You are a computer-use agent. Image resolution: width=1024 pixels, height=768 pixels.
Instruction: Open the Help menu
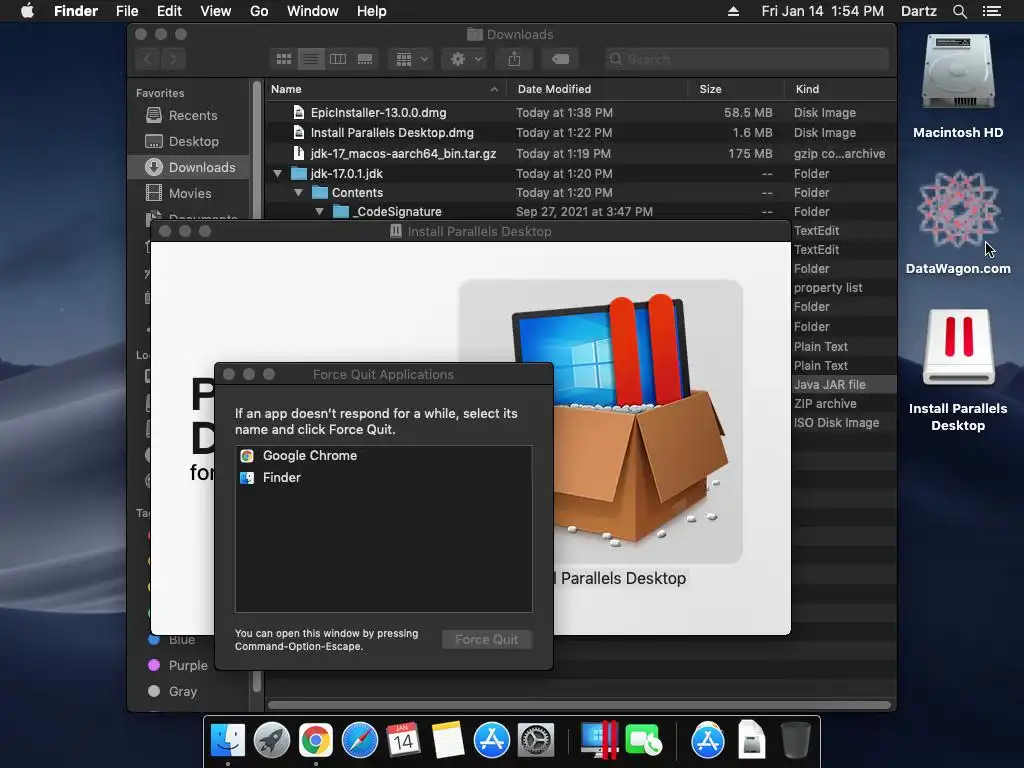pyautogui.click(x=372, y=11)
